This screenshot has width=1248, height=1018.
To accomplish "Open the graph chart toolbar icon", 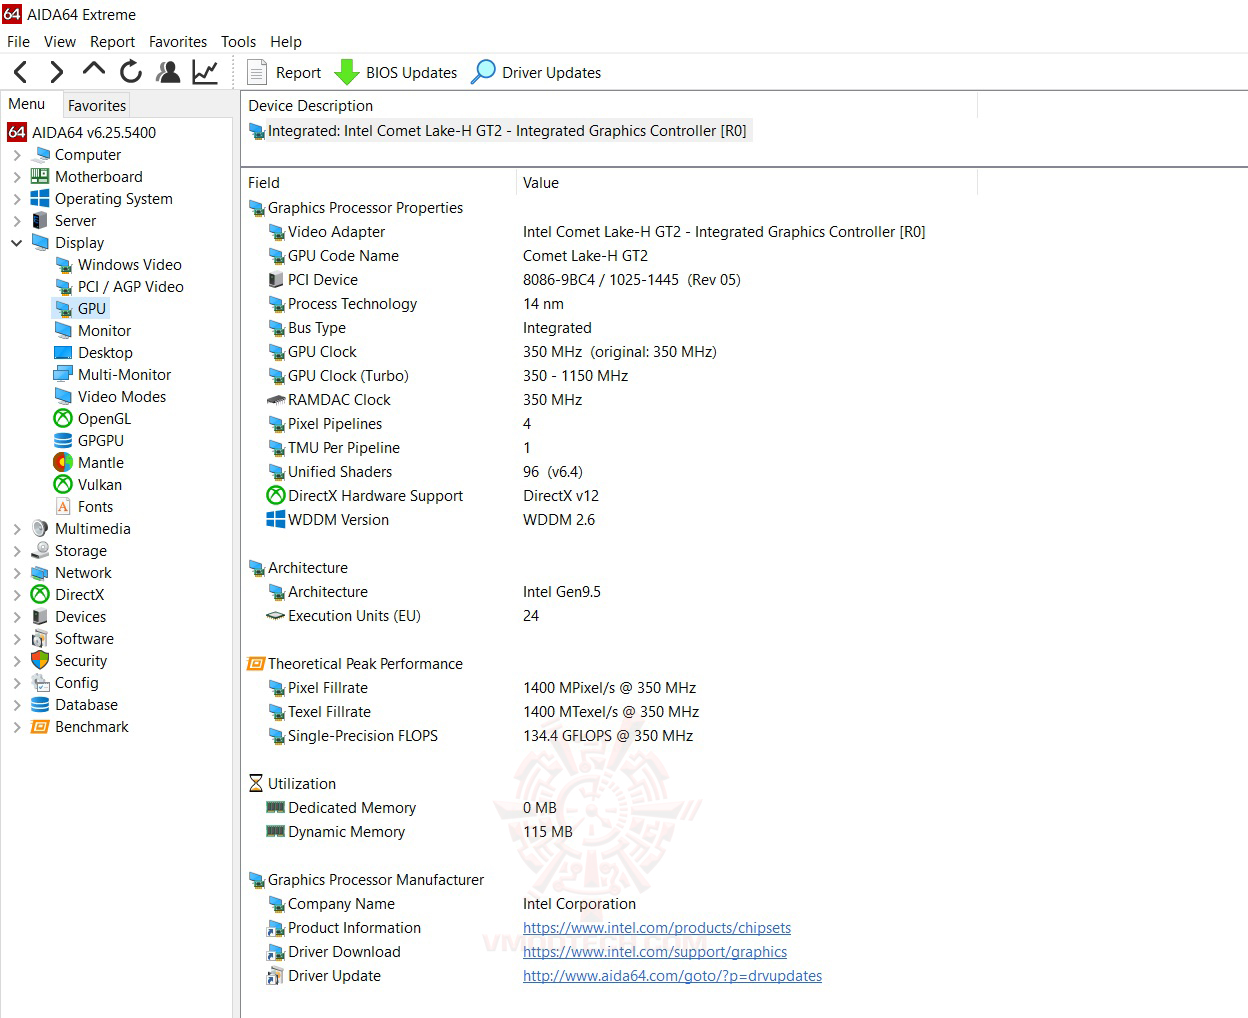I will point(205,72).
